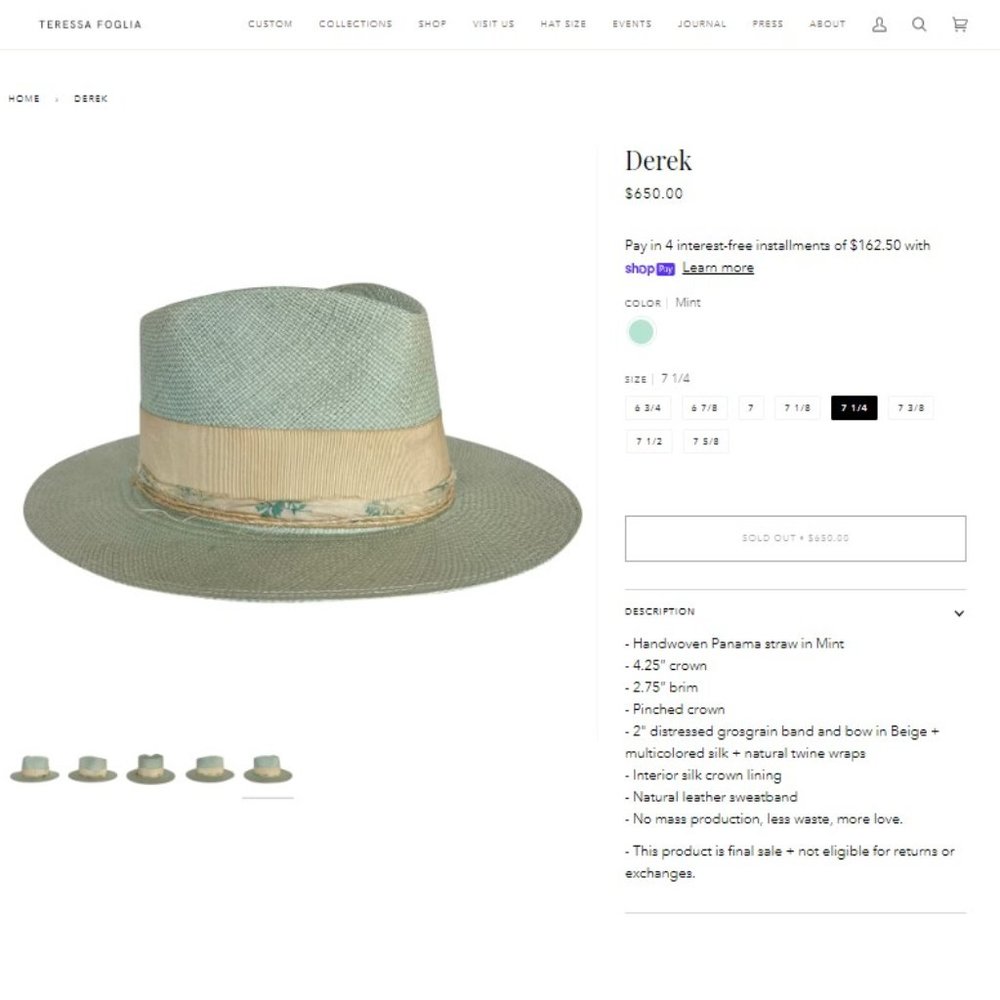The height and width of the screenshot is (1000, 1000).
Task: Open the CUSTOM menu item
Action: tap(270, 24)
